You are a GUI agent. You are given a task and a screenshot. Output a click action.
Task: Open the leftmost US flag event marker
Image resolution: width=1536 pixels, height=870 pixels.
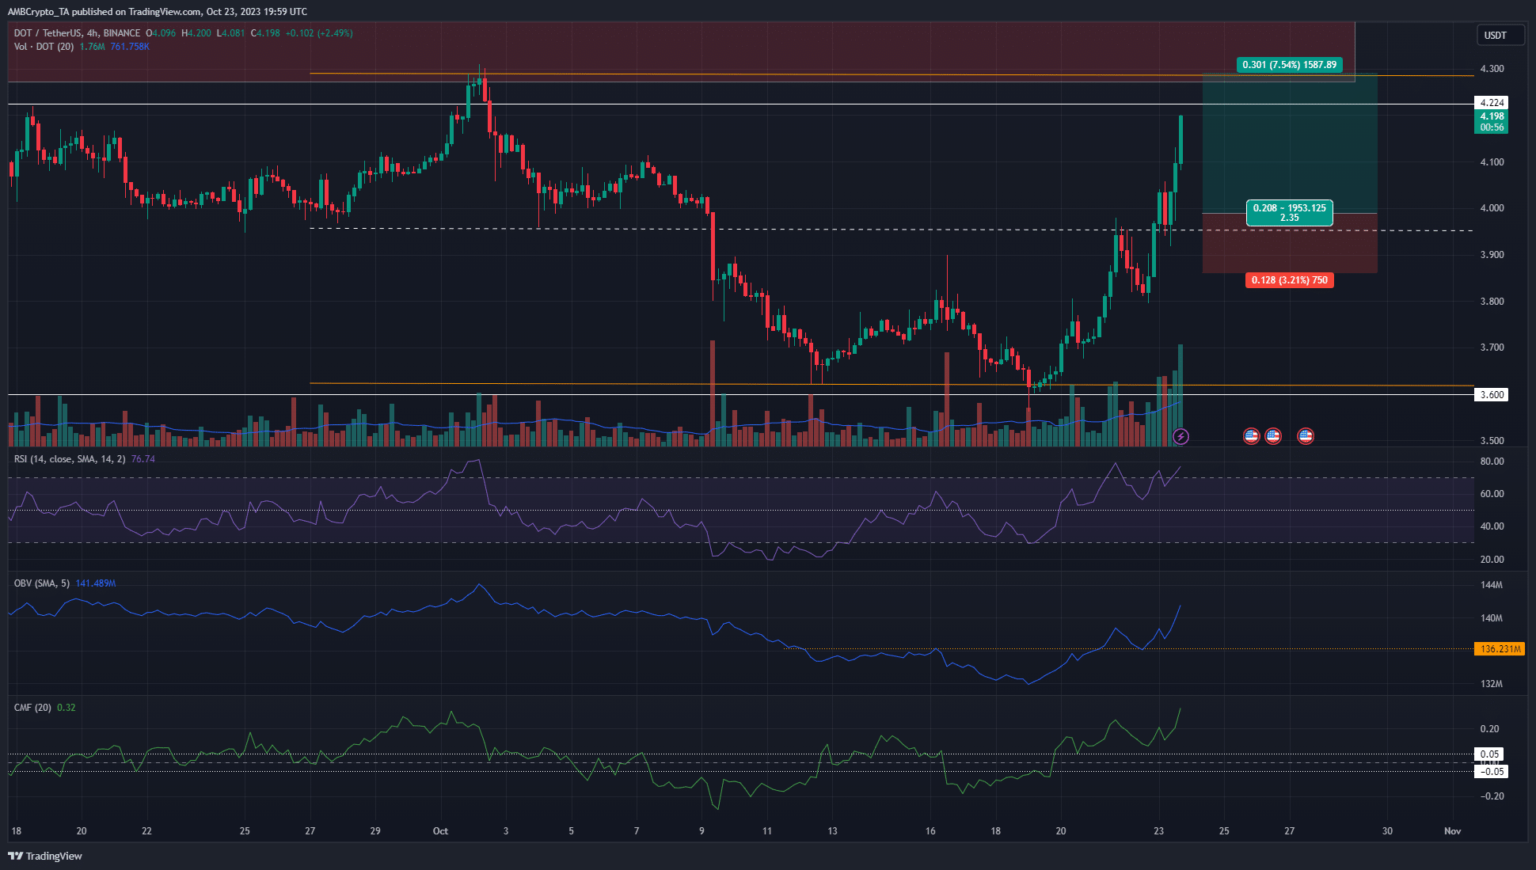(1250, 436)
